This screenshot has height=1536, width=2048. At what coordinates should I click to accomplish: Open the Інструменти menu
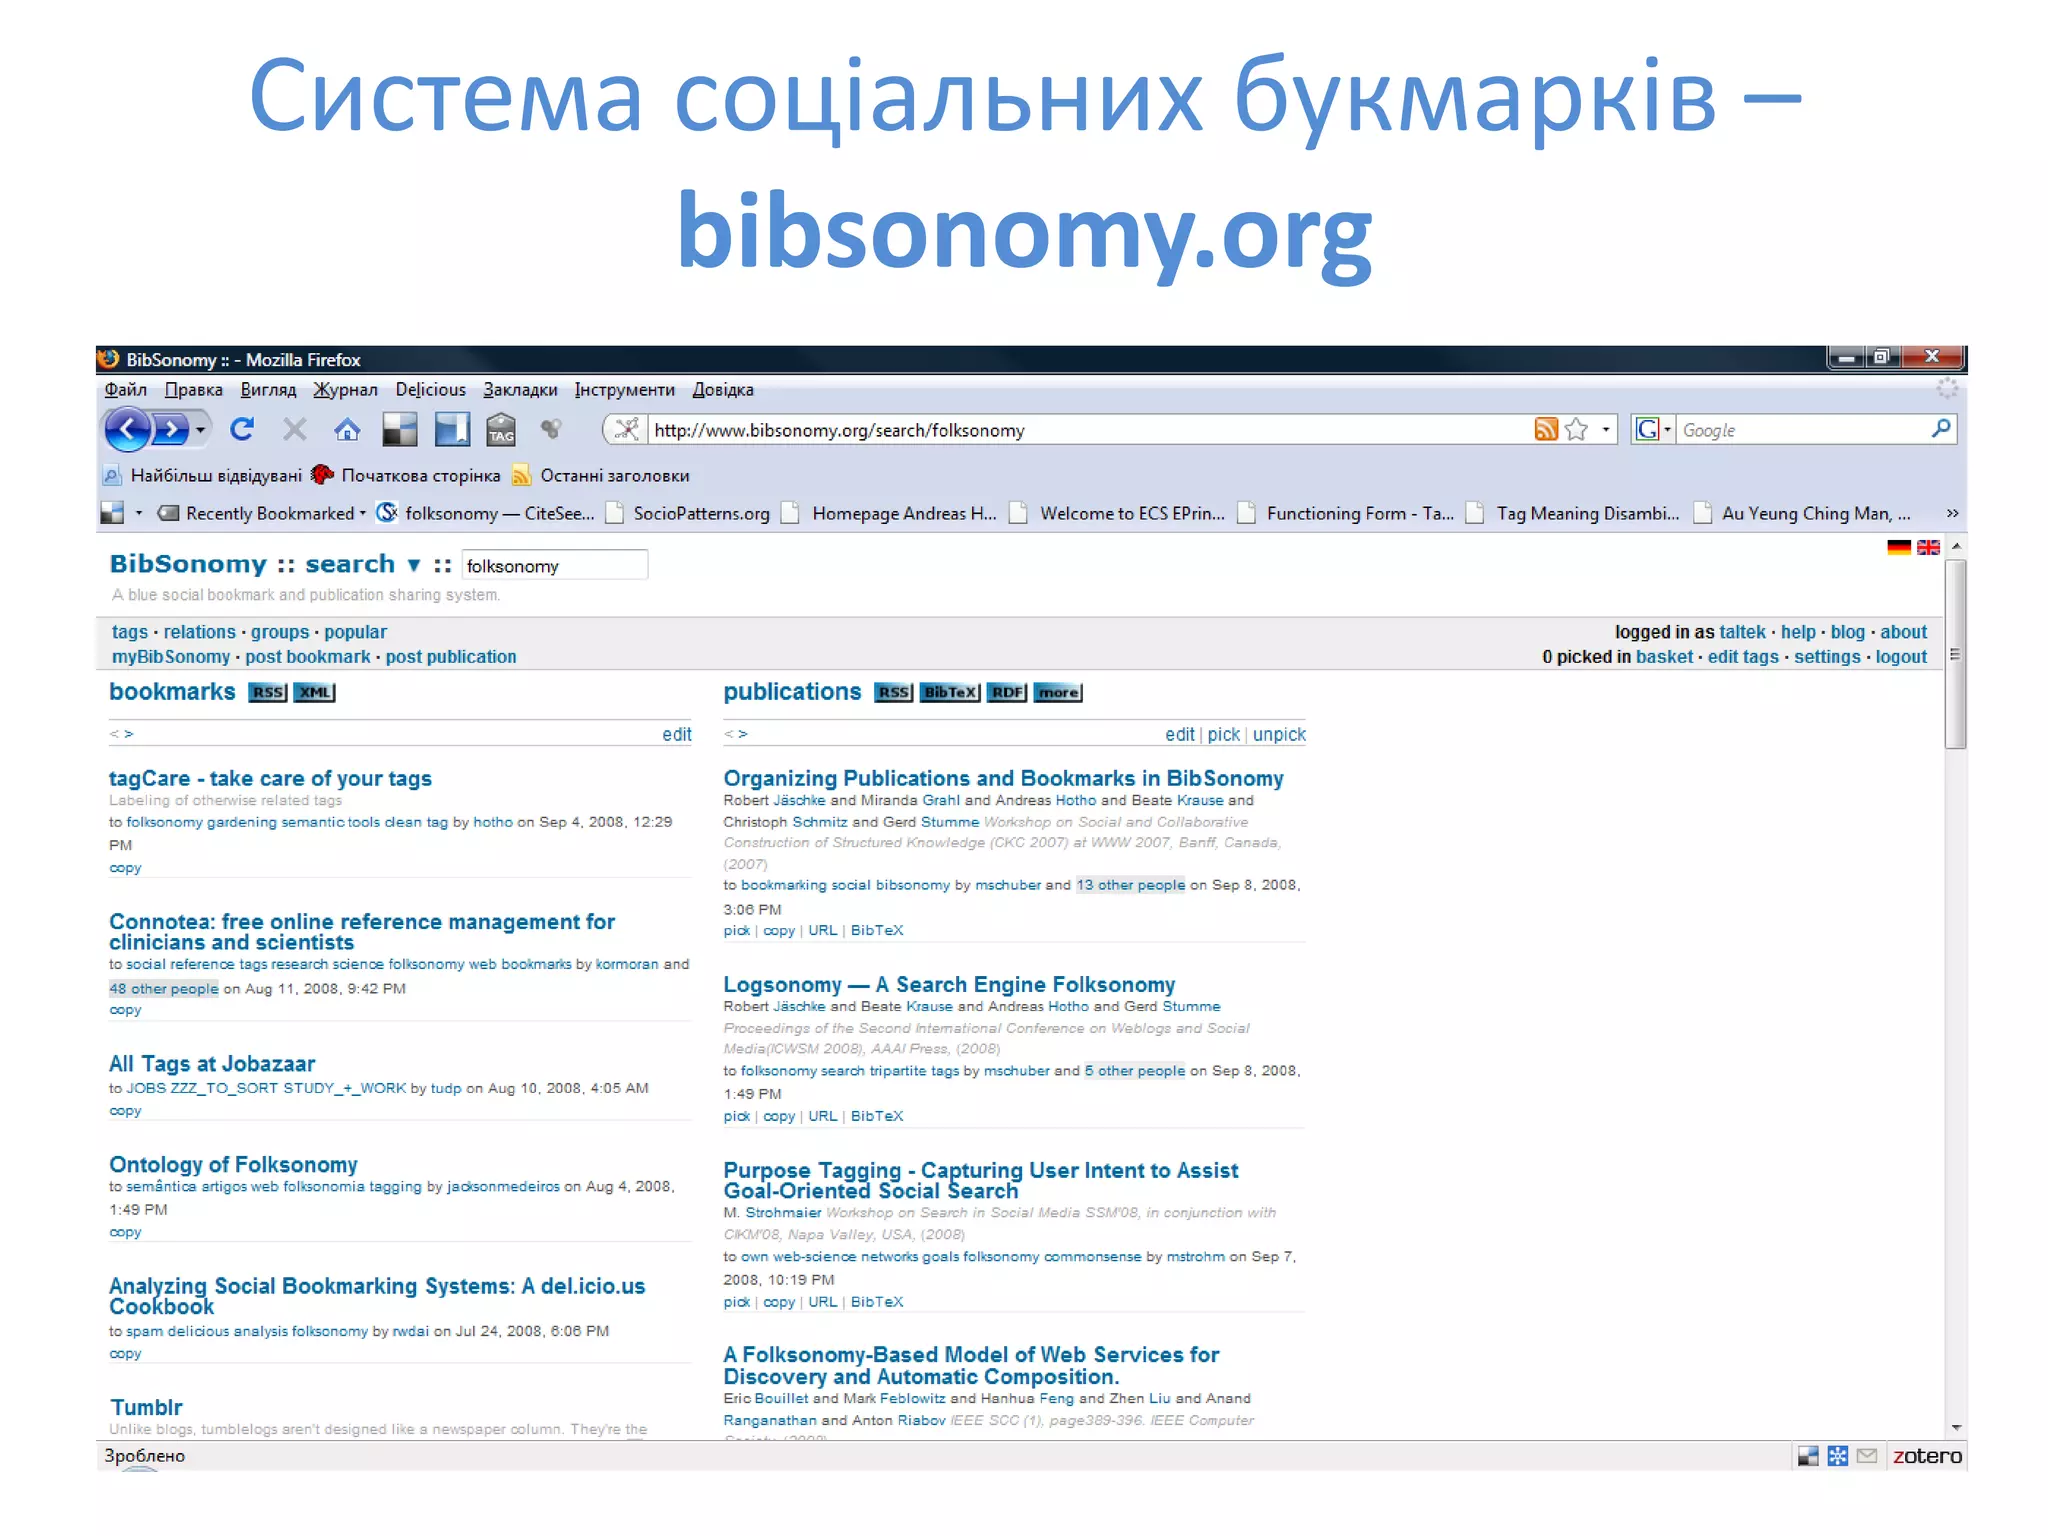(x=625, y=390)
